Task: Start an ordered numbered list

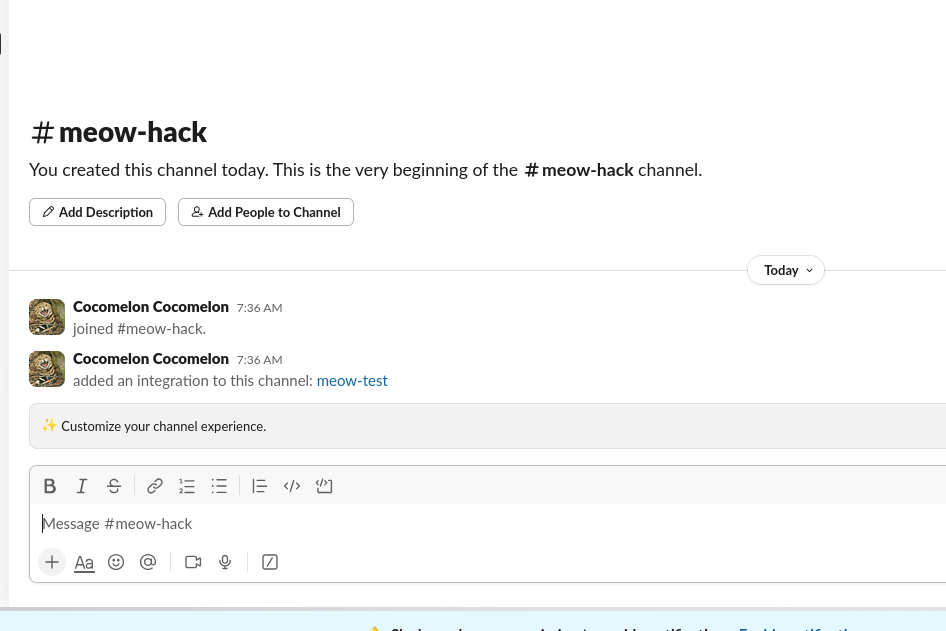Action: (x=187, y=486)
